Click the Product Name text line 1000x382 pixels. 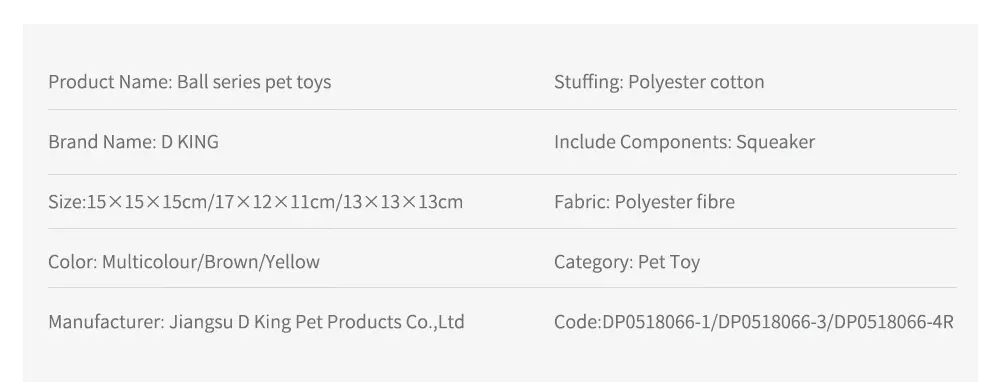pyautogui.click(x=189, y=82)
